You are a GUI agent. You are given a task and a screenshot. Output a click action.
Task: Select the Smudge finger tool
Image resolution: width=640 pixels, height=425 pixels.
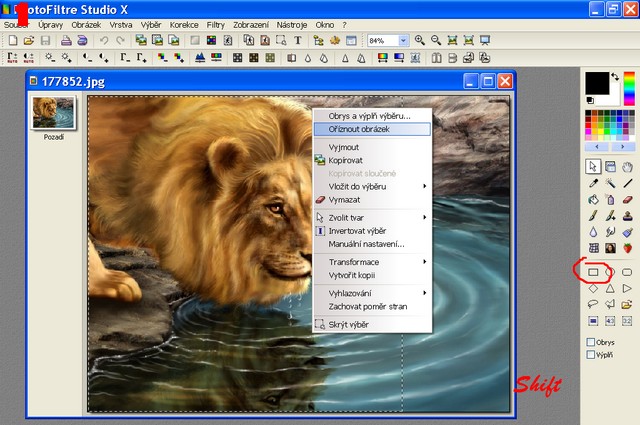(610, 232)
